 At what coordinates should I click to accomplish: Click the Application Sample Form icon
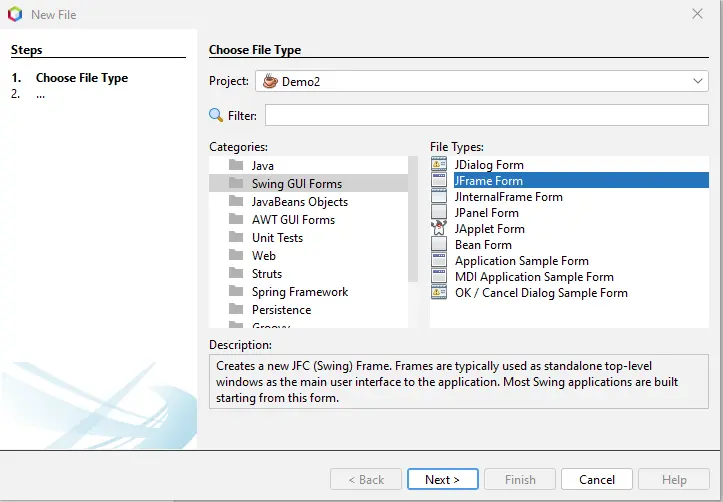pyautogui.click(x=439, y=260)
